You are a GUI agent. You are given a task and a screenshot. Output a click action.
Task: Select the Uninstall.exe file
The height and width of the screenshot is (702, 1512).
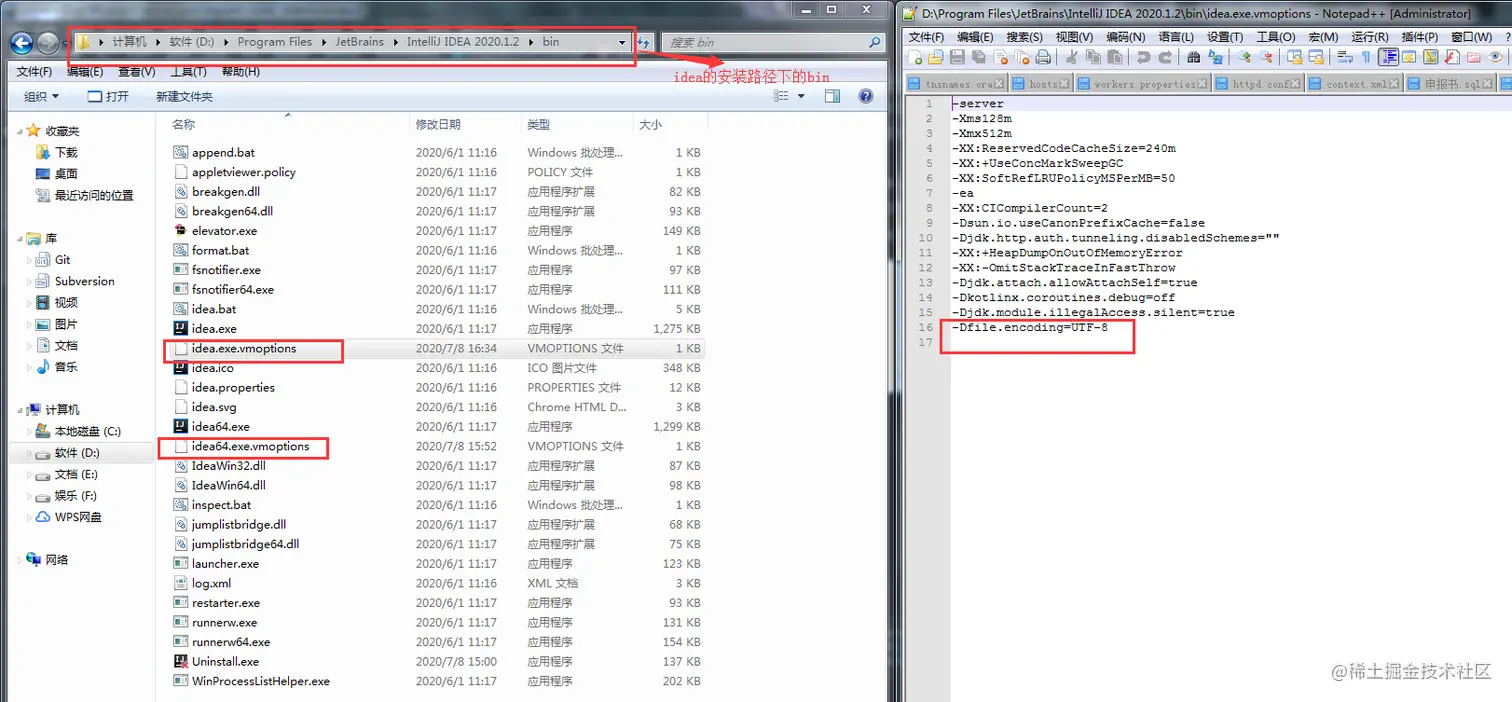225,661
